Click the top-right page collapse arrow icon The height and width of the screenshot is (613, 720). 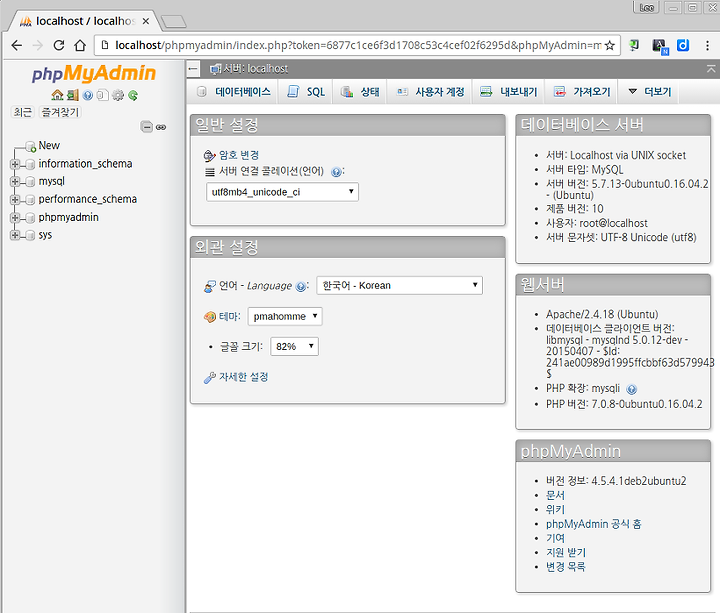710,69
